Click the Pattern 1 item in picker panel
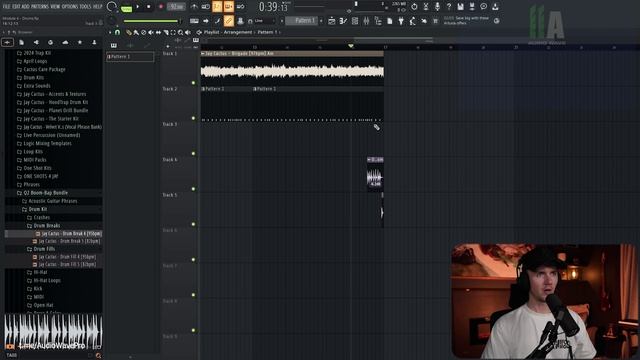The width and height of the screenshot is (640, 360). pyautogui.click(x=130, y=57)
